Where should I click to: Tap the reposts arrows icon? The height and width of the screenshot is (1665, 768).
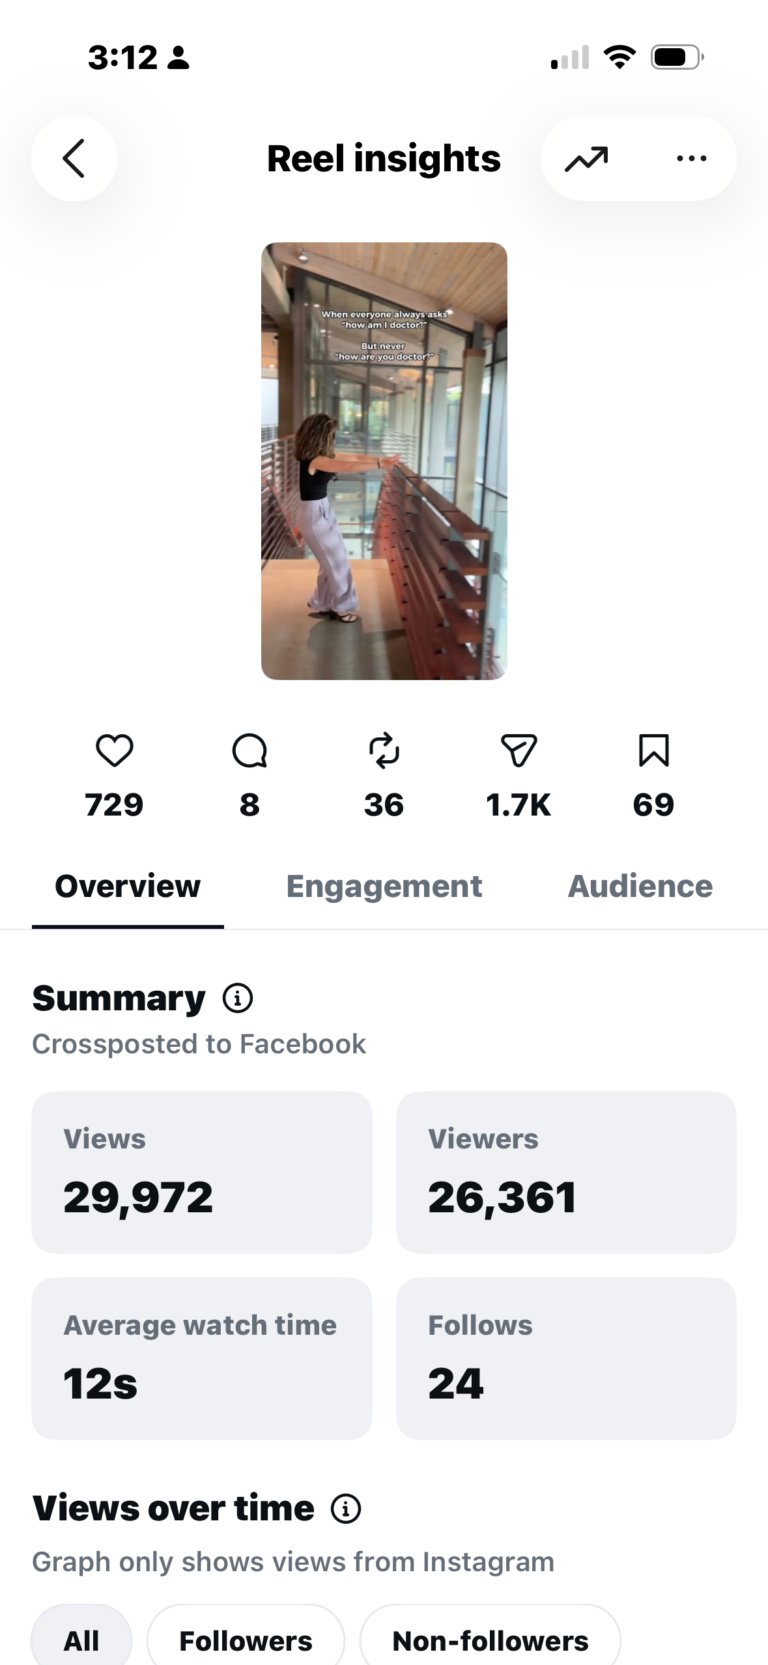coord(384,750)
